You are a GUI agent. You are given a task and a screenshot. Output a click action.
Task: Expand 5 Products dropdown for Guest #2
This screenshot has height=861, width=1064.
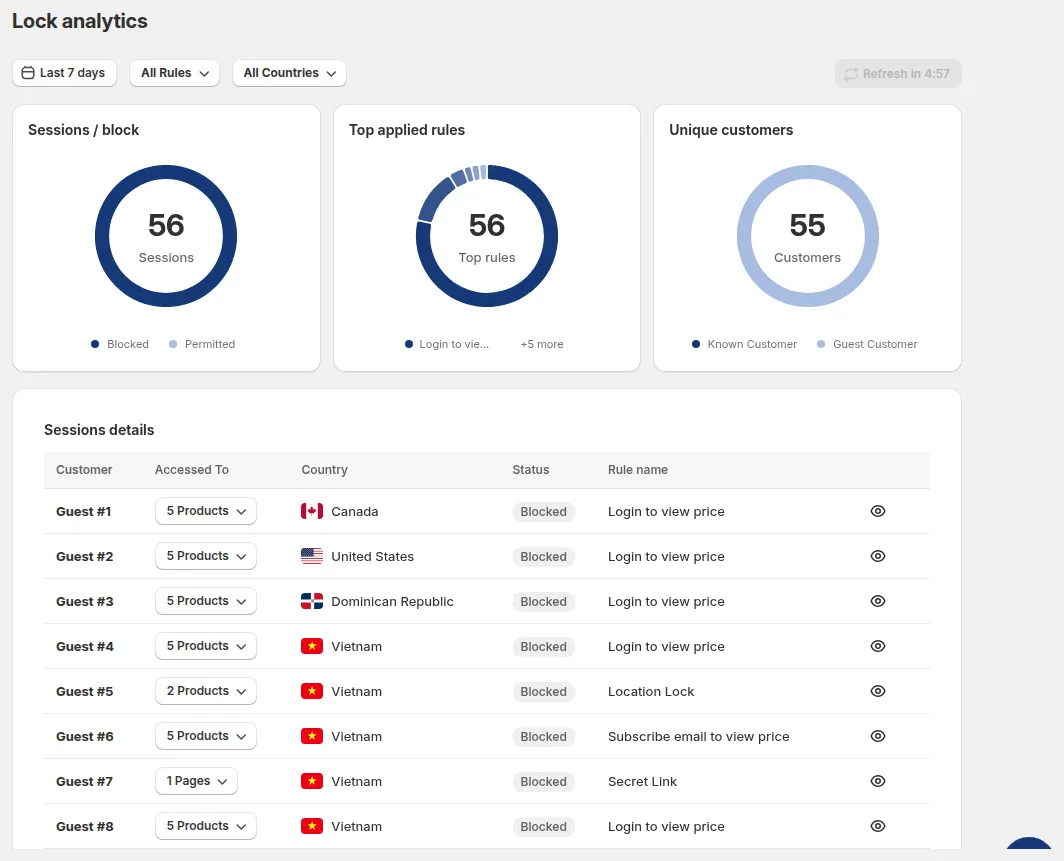(206, 556)
